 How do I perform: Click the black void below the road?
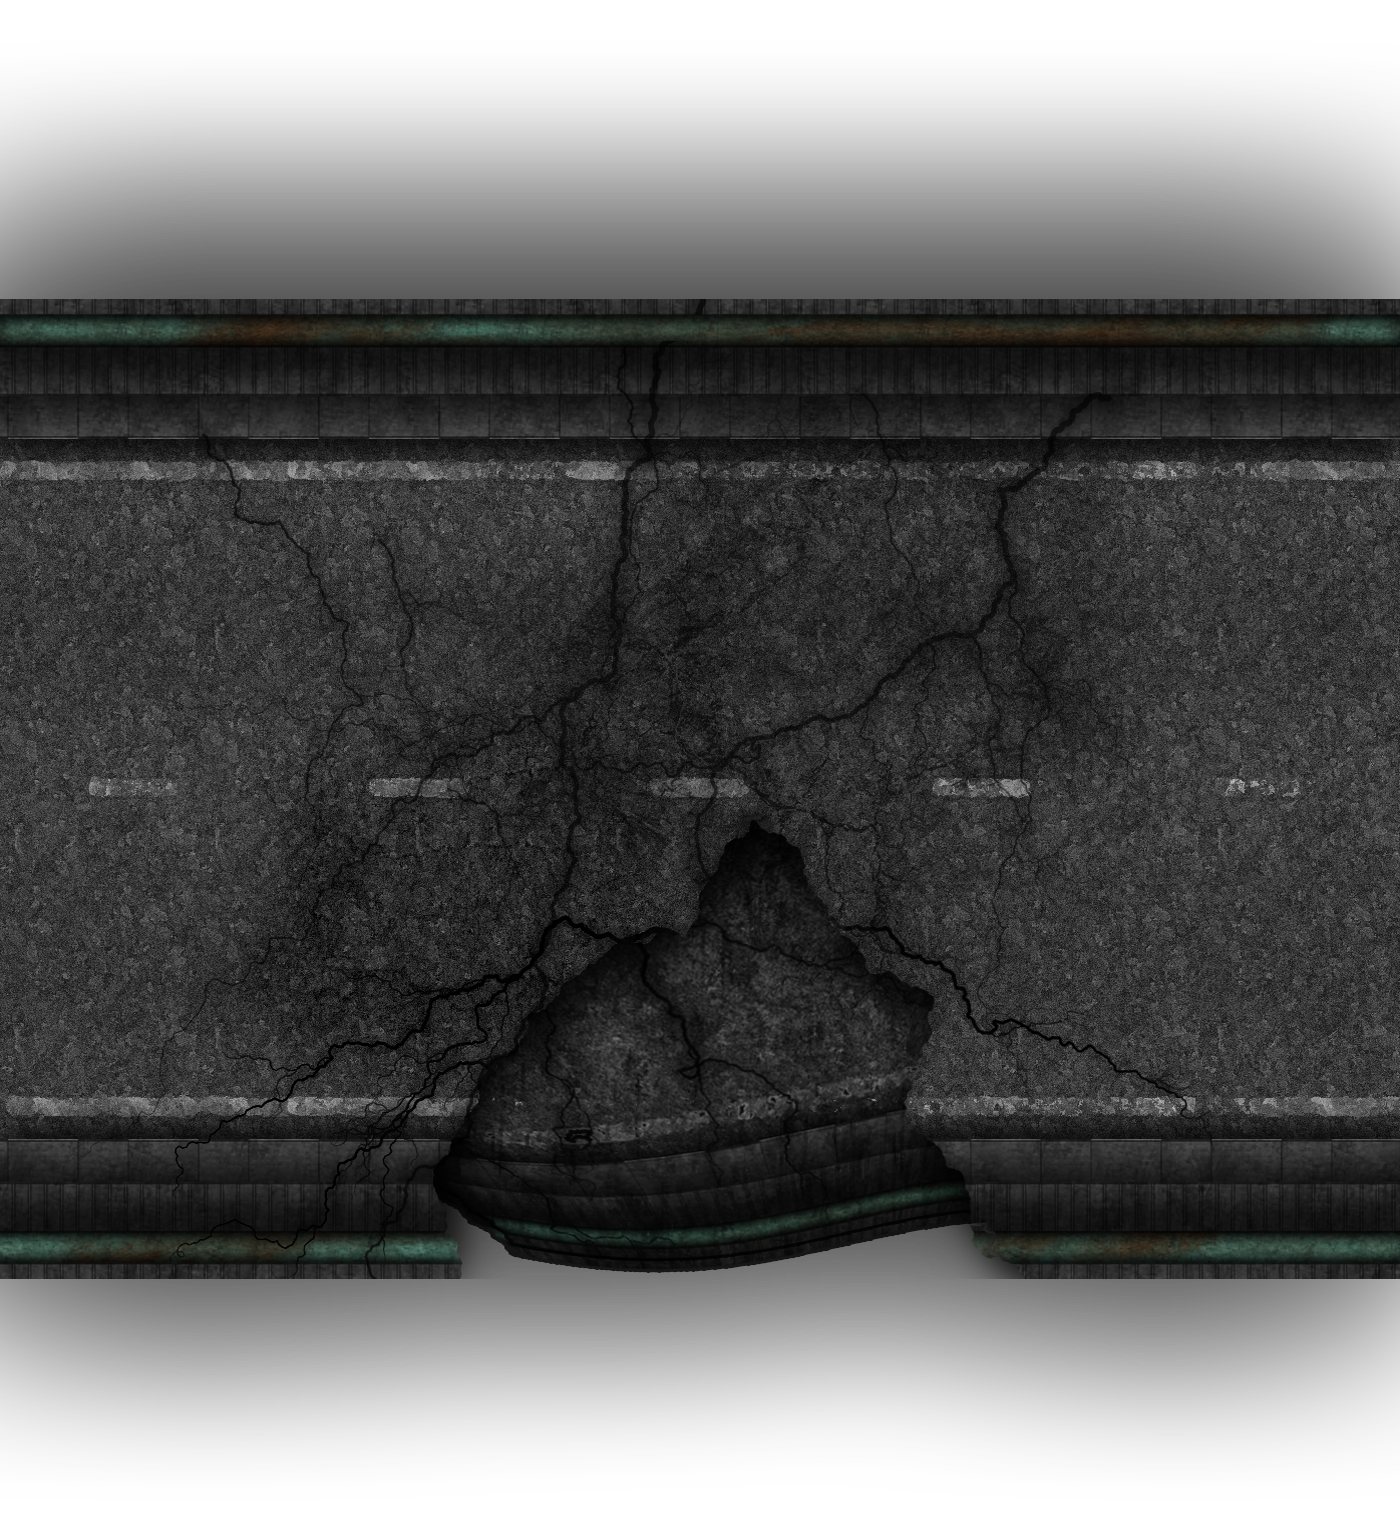[x=700, y=1390]
